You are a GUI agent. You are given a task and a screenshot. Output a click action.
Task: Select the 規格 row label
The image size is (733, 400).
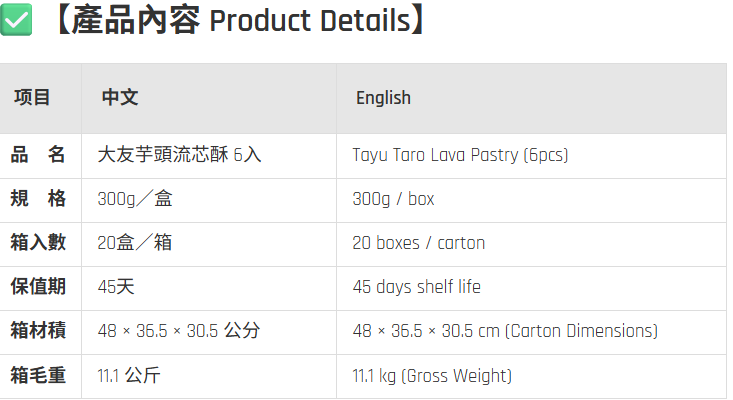point(38,199)
